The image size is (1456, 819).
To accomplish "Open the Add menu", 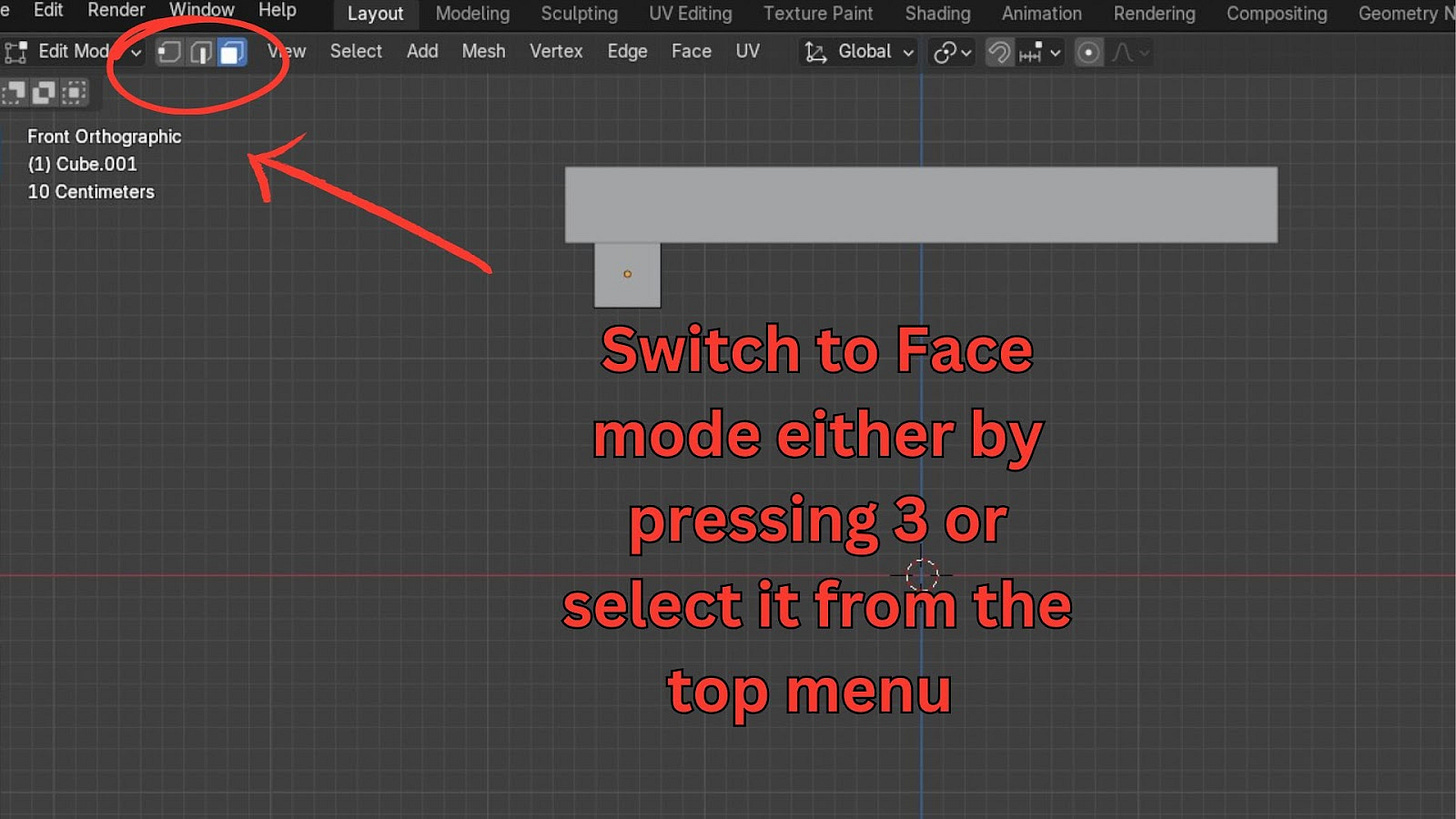I will point(422,51).
